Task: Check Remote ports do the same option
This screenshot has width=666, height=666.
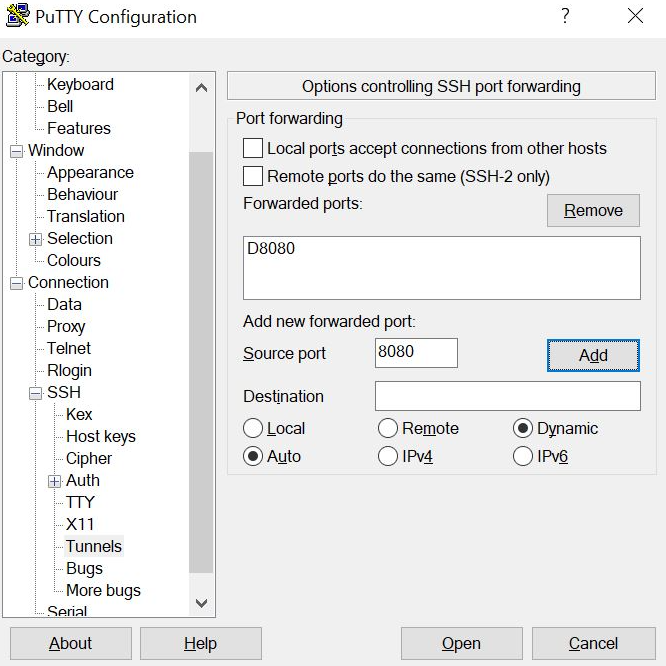Action: coord(253,177)
